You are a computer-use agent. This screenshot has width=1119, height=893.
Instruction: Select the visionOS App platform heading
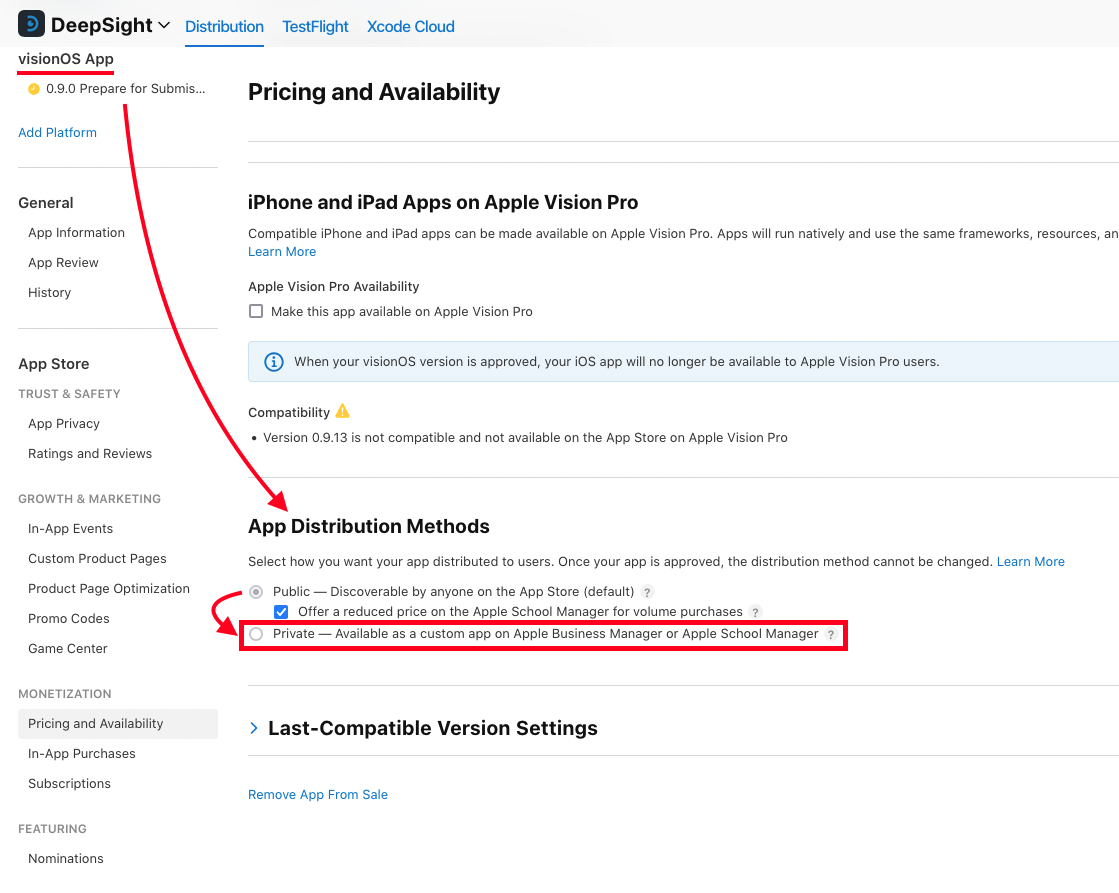66,59
